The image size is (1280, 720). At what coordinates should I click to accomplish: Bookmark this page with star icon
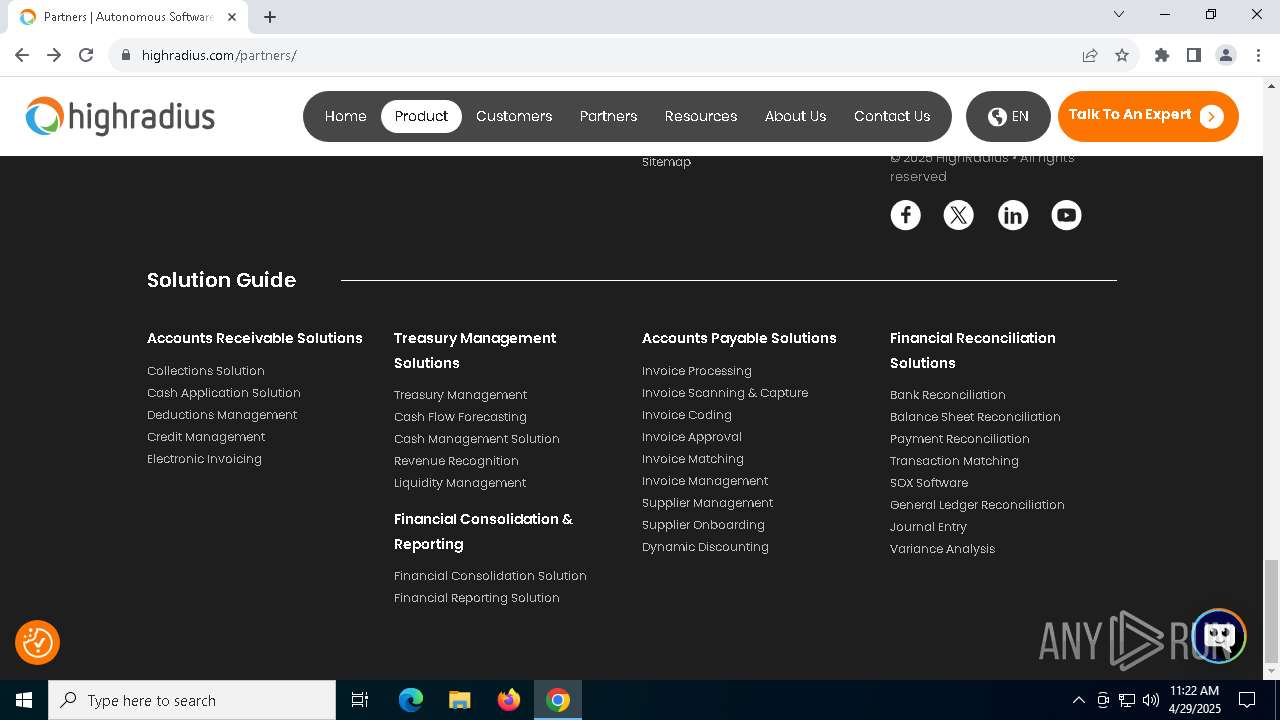1122,55
